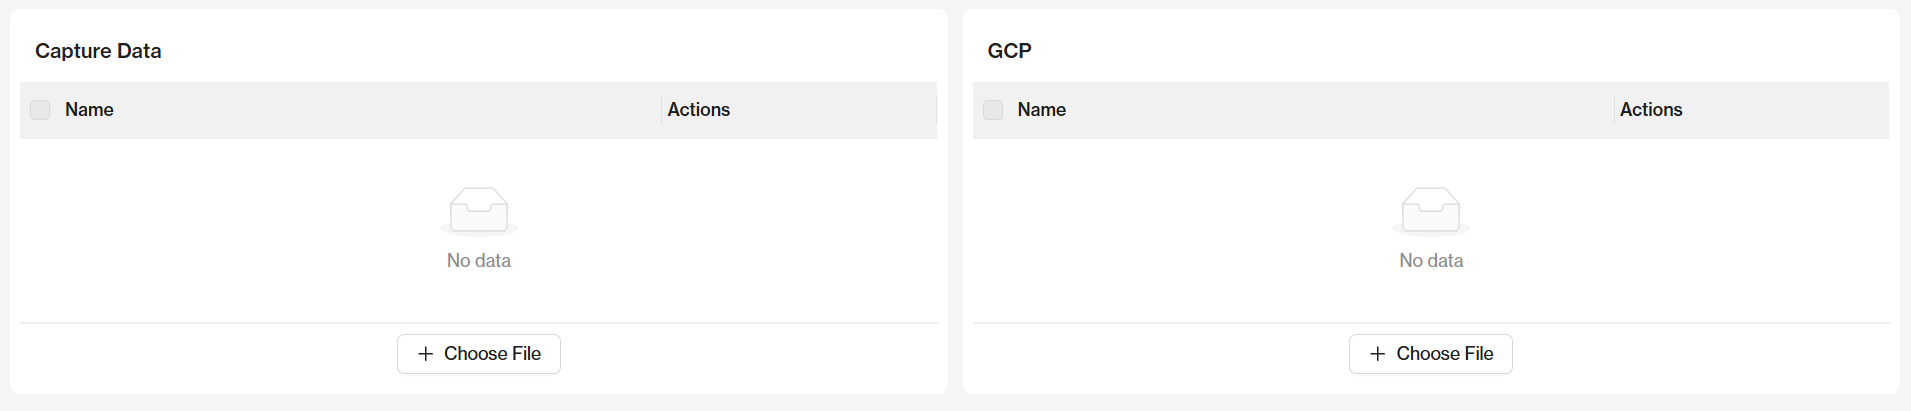Click the empty inbox icon in GCP panel
Viewport: 1911px width, 411px height.
pos(1431,210)
